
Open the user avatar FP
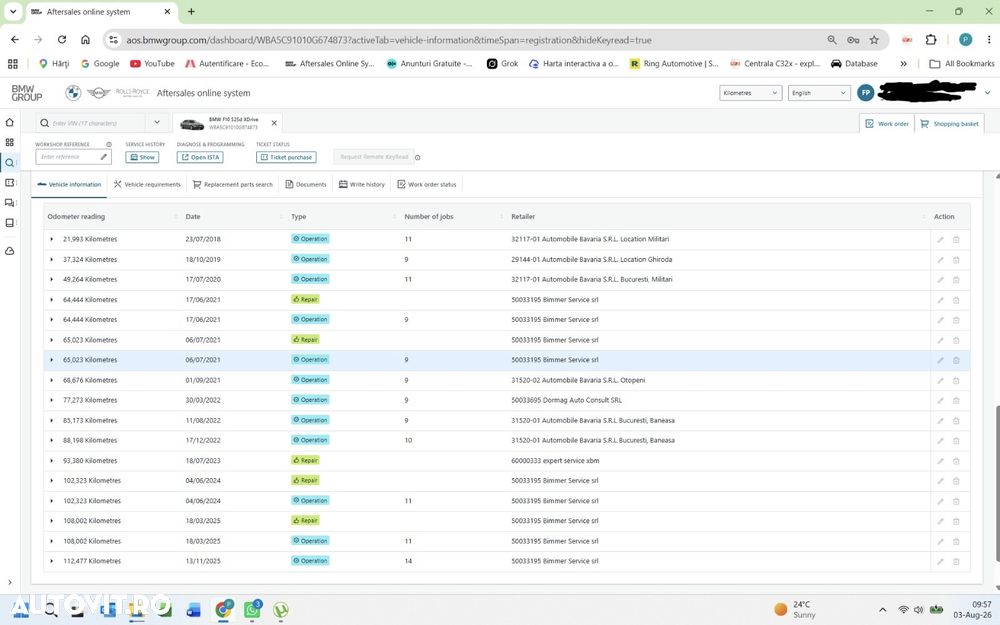pos(865,93)
